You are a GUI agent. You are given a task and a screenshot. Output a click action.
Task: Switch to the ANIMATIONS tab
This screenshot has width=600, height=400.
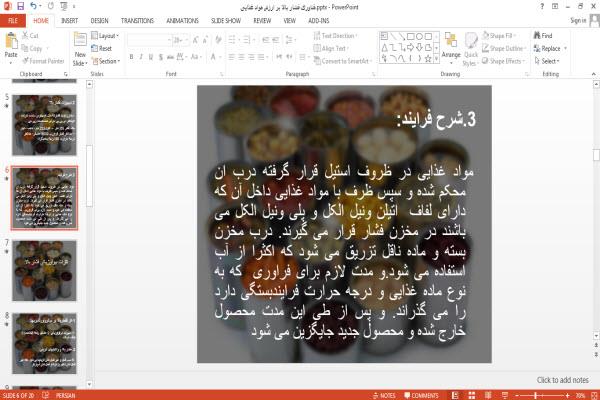[183, 21]
